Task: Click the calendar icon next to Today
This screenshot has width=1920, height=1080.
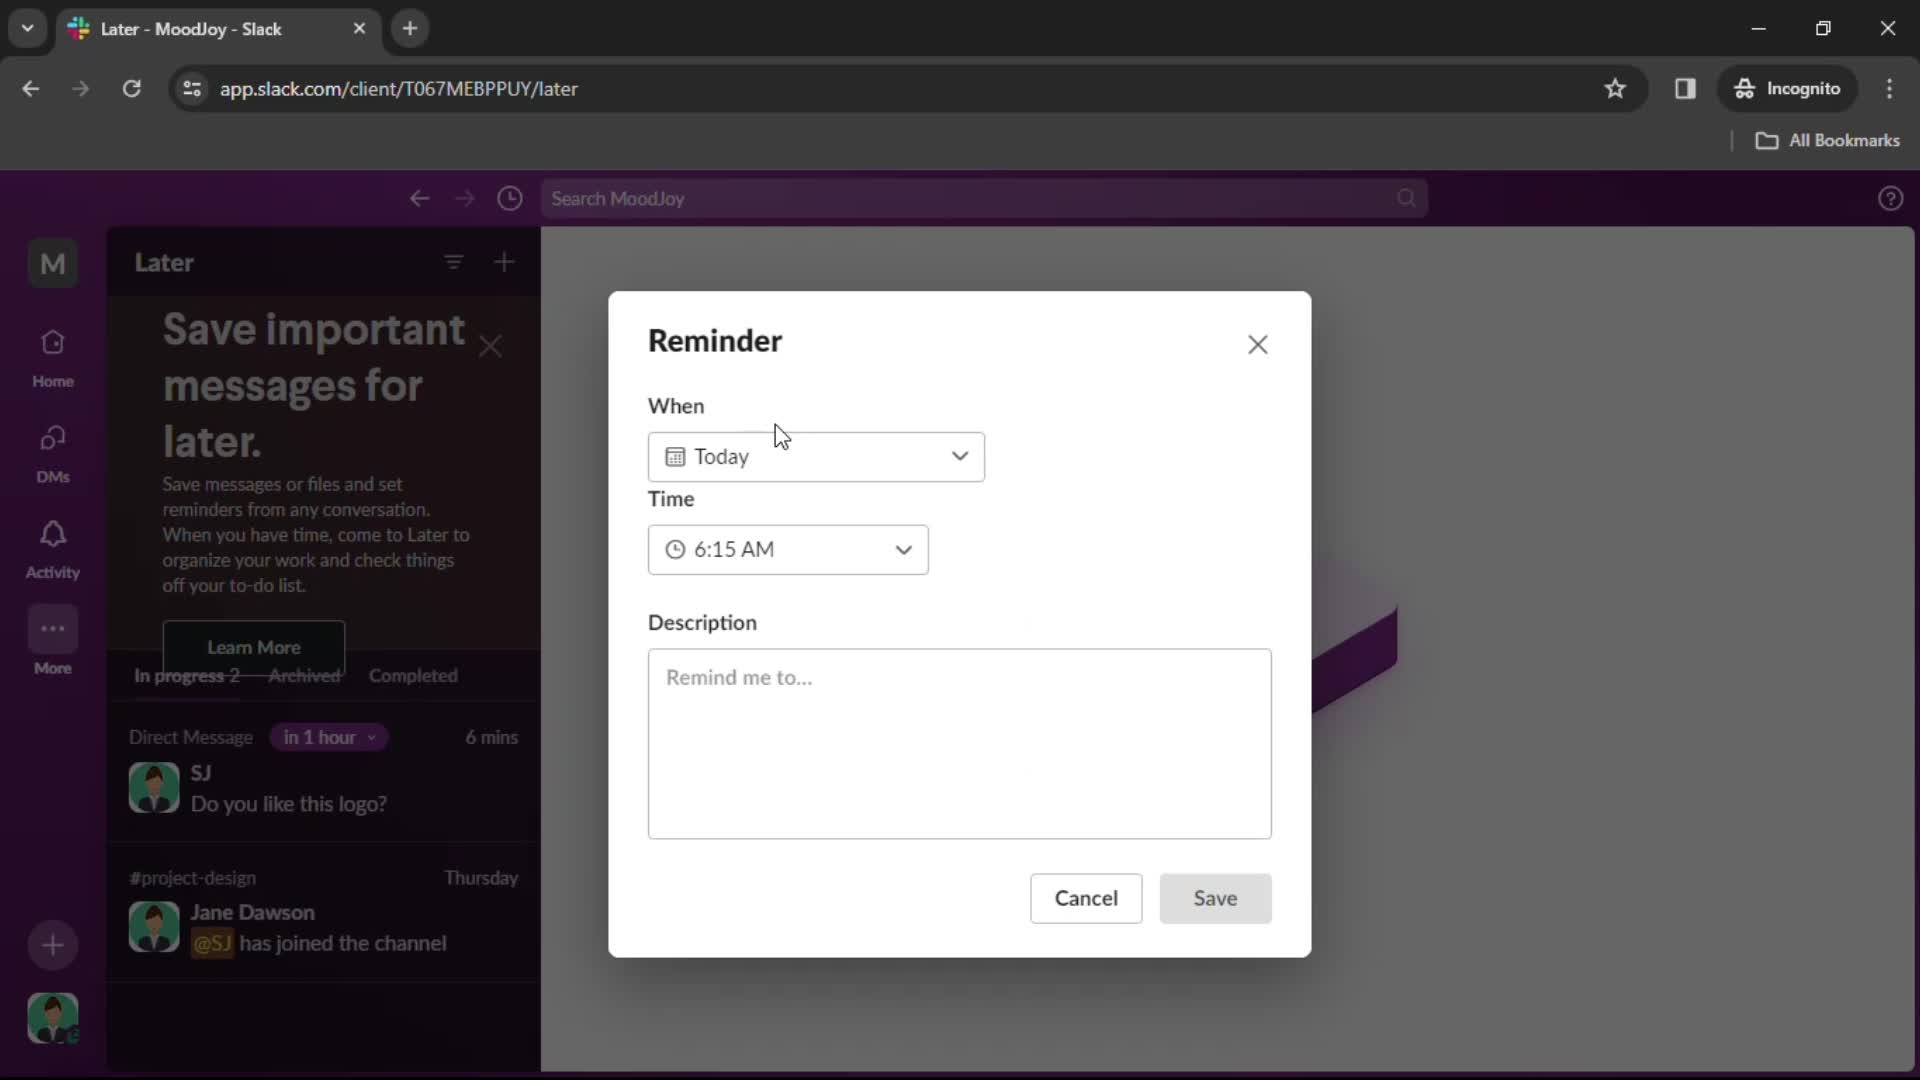Action: [675, 456]
